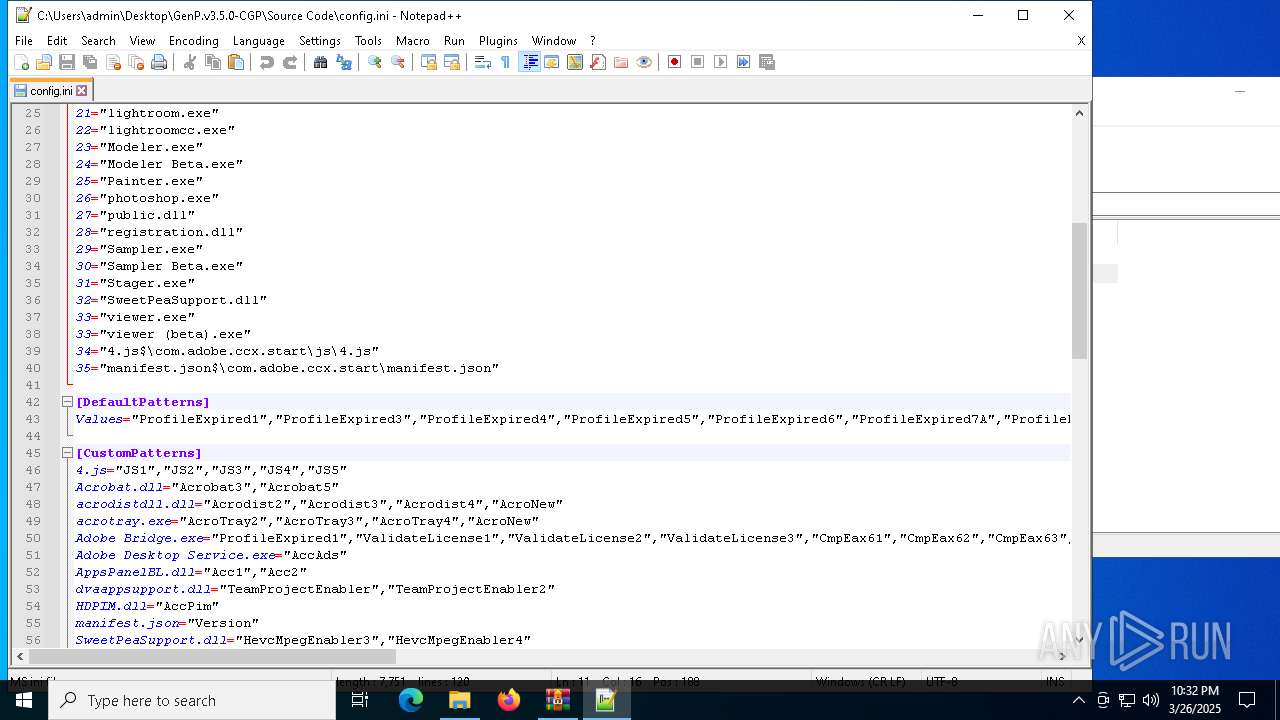The image size is (1280, 720).
Task: Click line number 50 in margin
Action: tap(33, 538)
